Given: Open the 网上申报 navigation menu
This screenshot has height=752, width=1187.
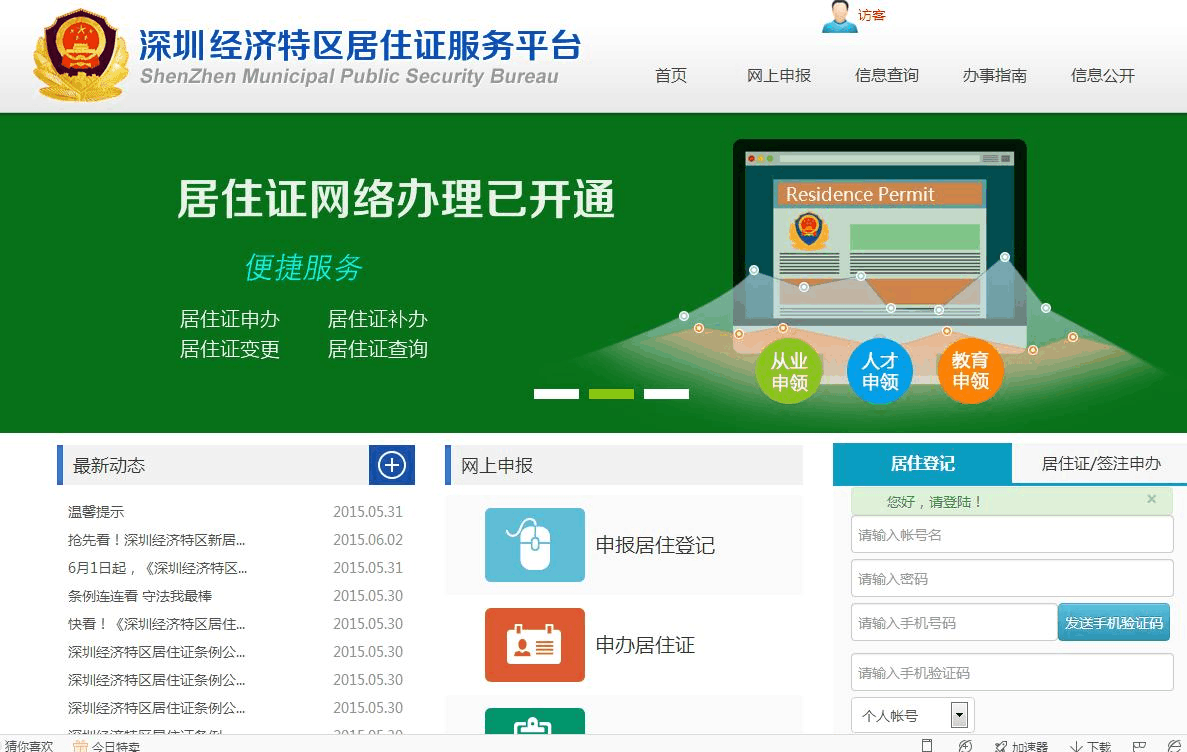Looking at the screenshot, I should click(779, 76).
